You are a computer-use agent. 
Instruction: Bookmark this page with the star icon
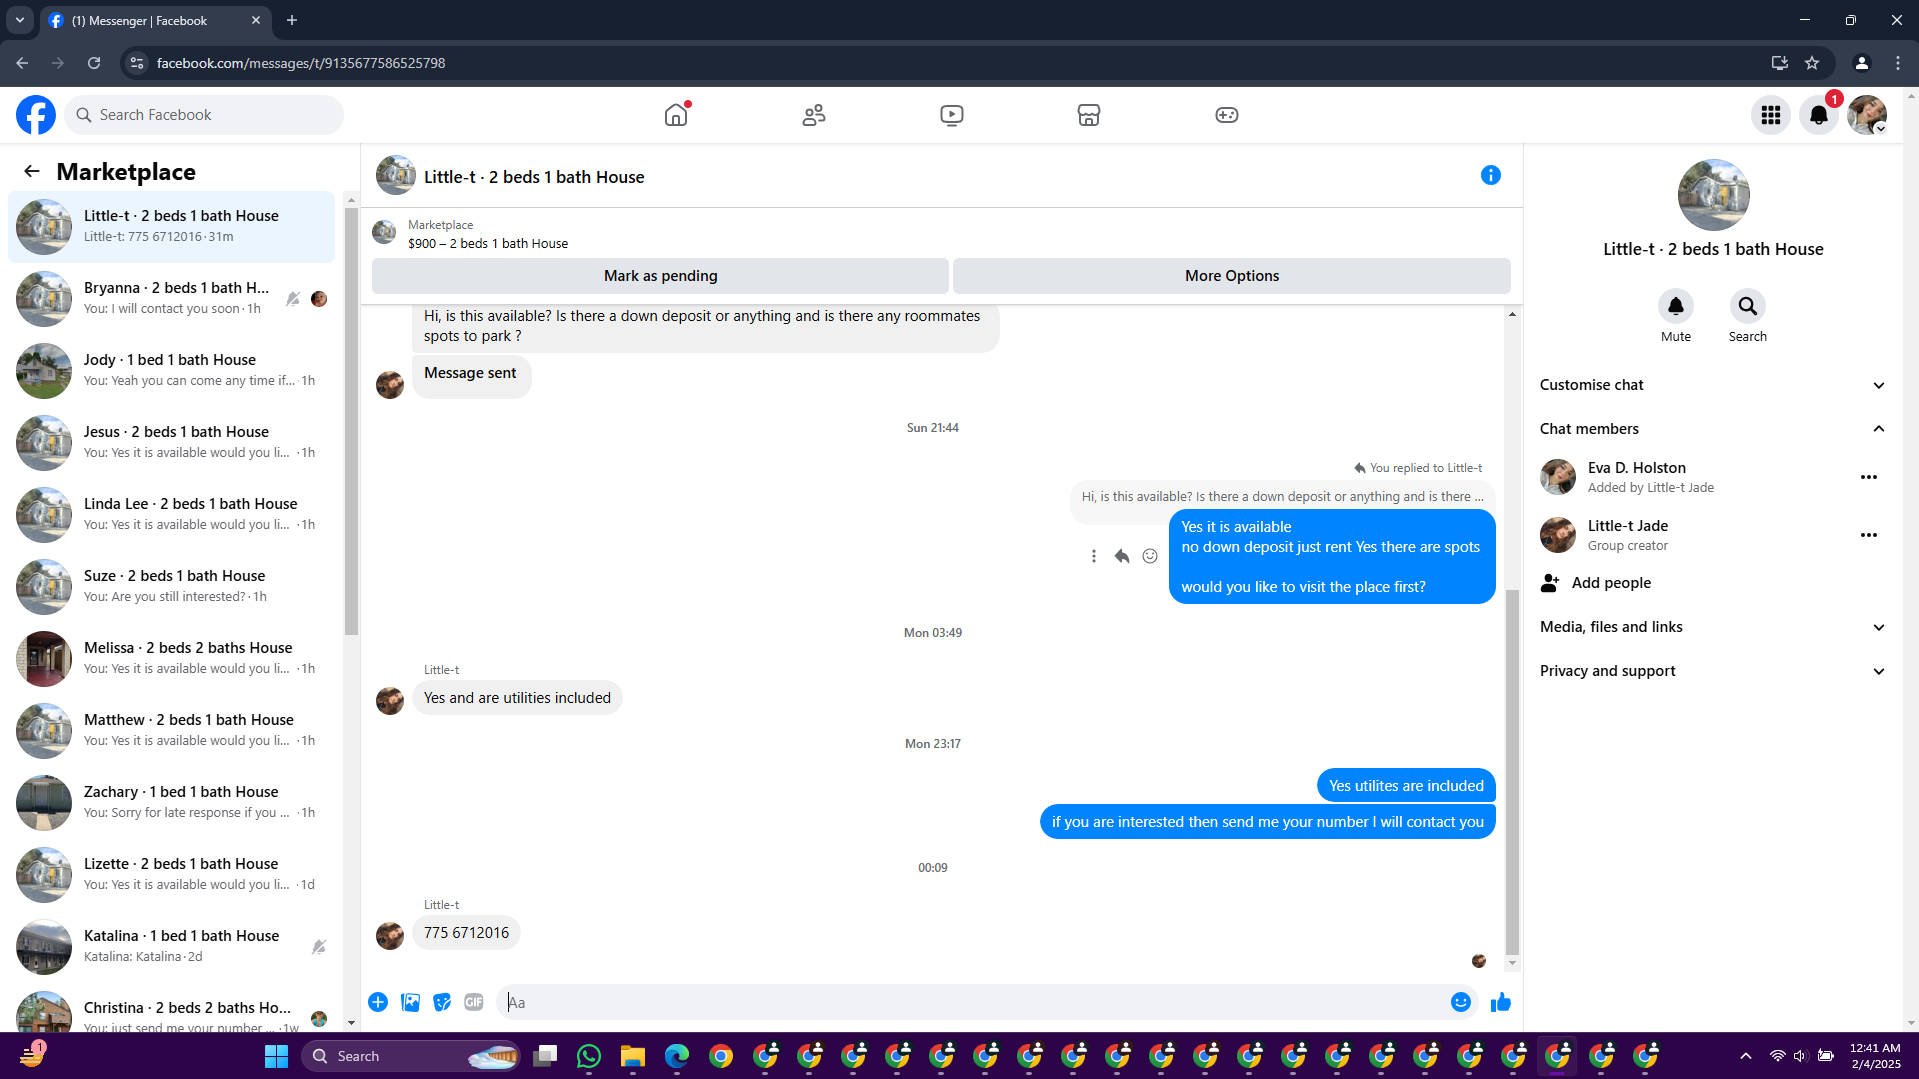(1812, 63)
